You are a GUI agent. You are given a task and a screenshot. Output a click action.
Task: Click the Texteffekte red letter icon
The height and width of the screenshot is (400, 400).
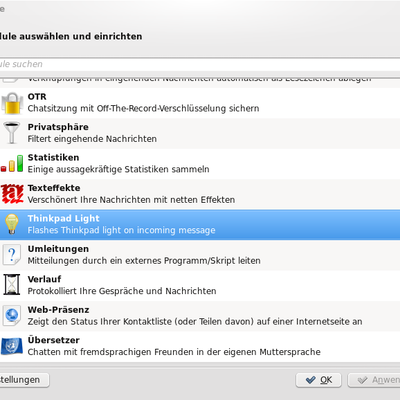[x=12, y=194]
